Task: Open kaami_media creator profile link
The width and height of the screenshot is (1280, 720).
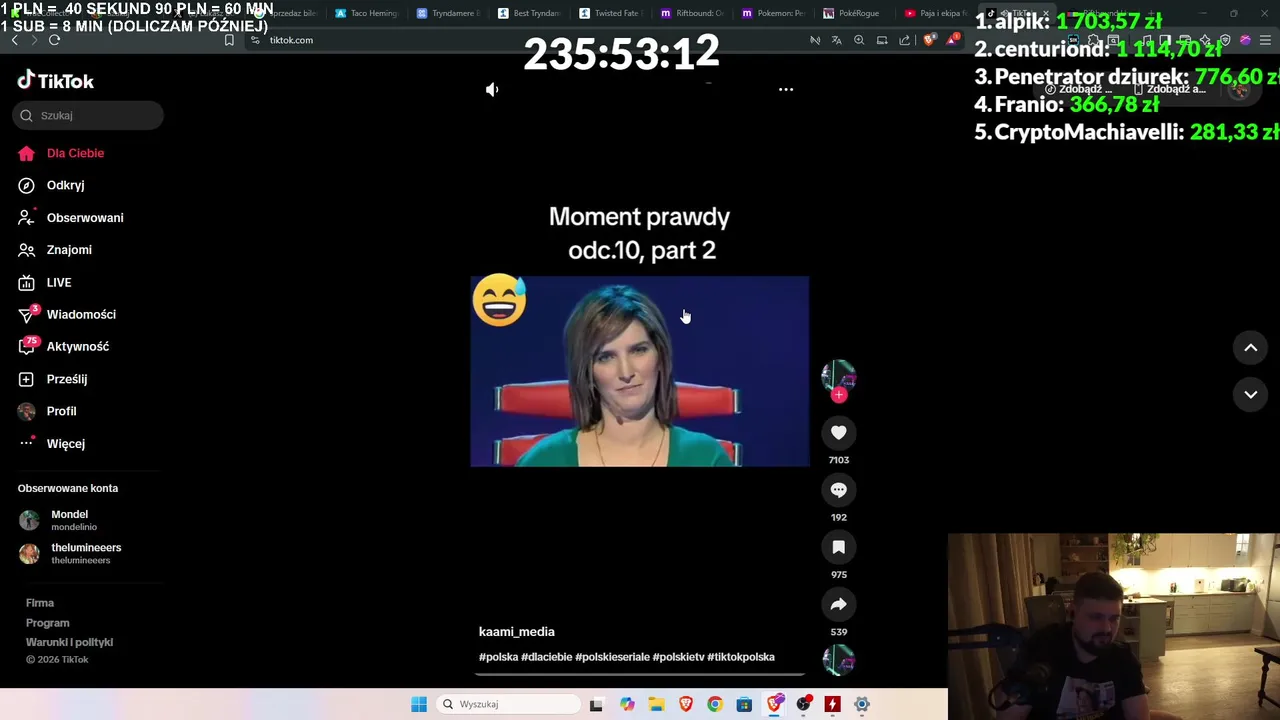Action: click(517, 632)
